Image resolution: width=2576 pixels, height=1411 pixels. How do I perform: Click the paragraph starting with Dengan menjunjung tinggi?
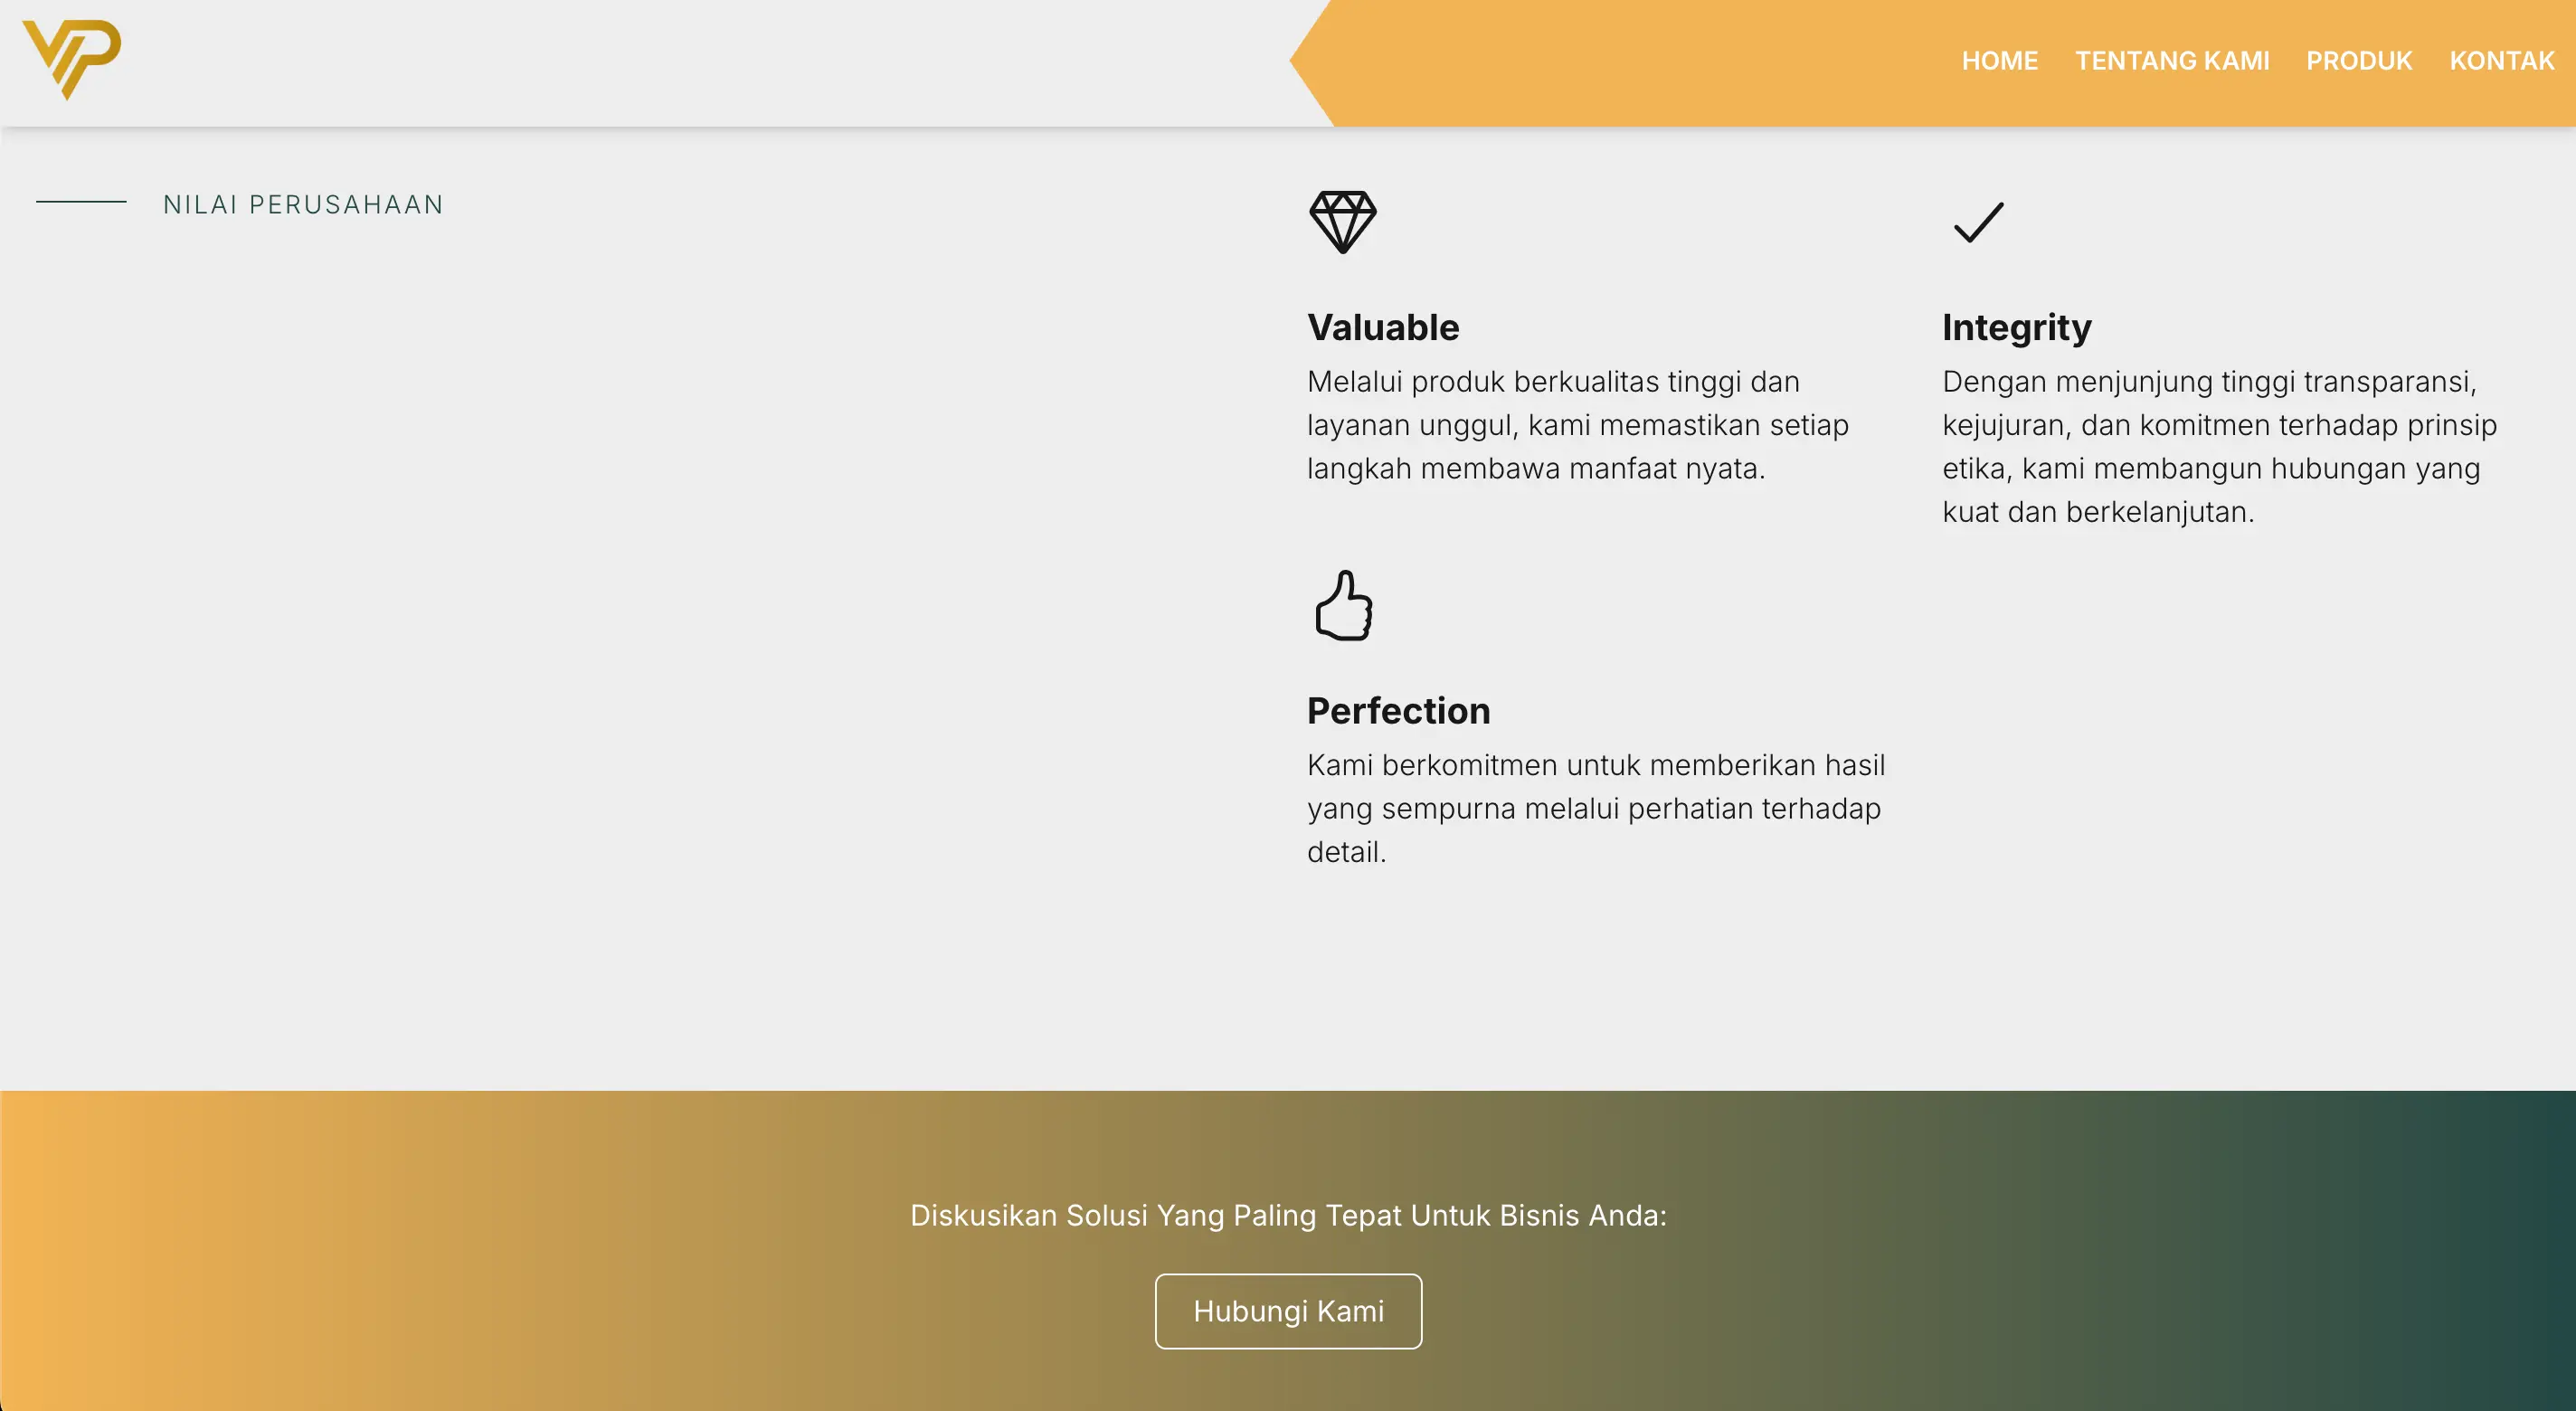coord(2219,447)
